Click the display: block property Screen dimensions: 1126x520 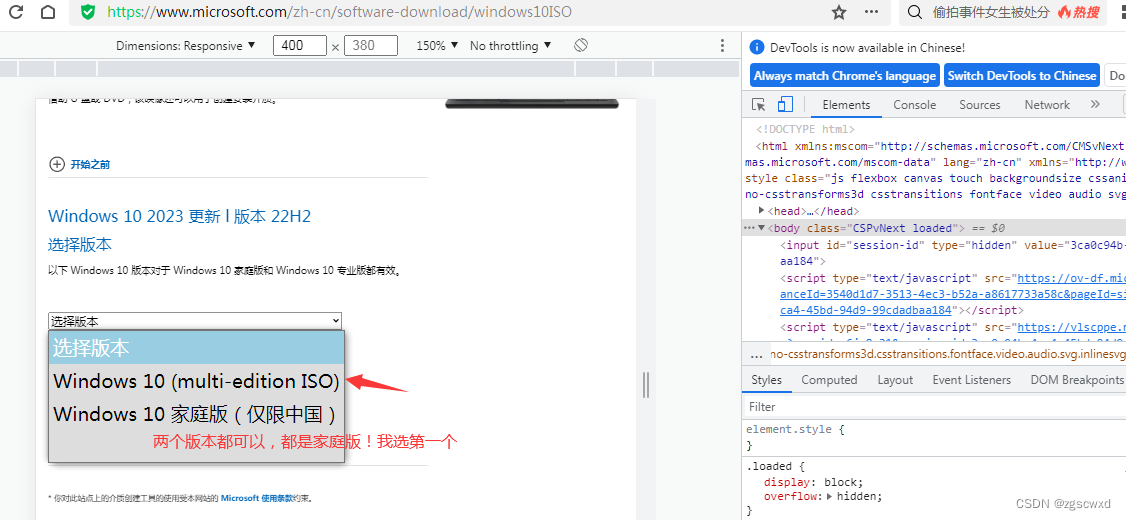pyautogui.click(x=813, y=482)
